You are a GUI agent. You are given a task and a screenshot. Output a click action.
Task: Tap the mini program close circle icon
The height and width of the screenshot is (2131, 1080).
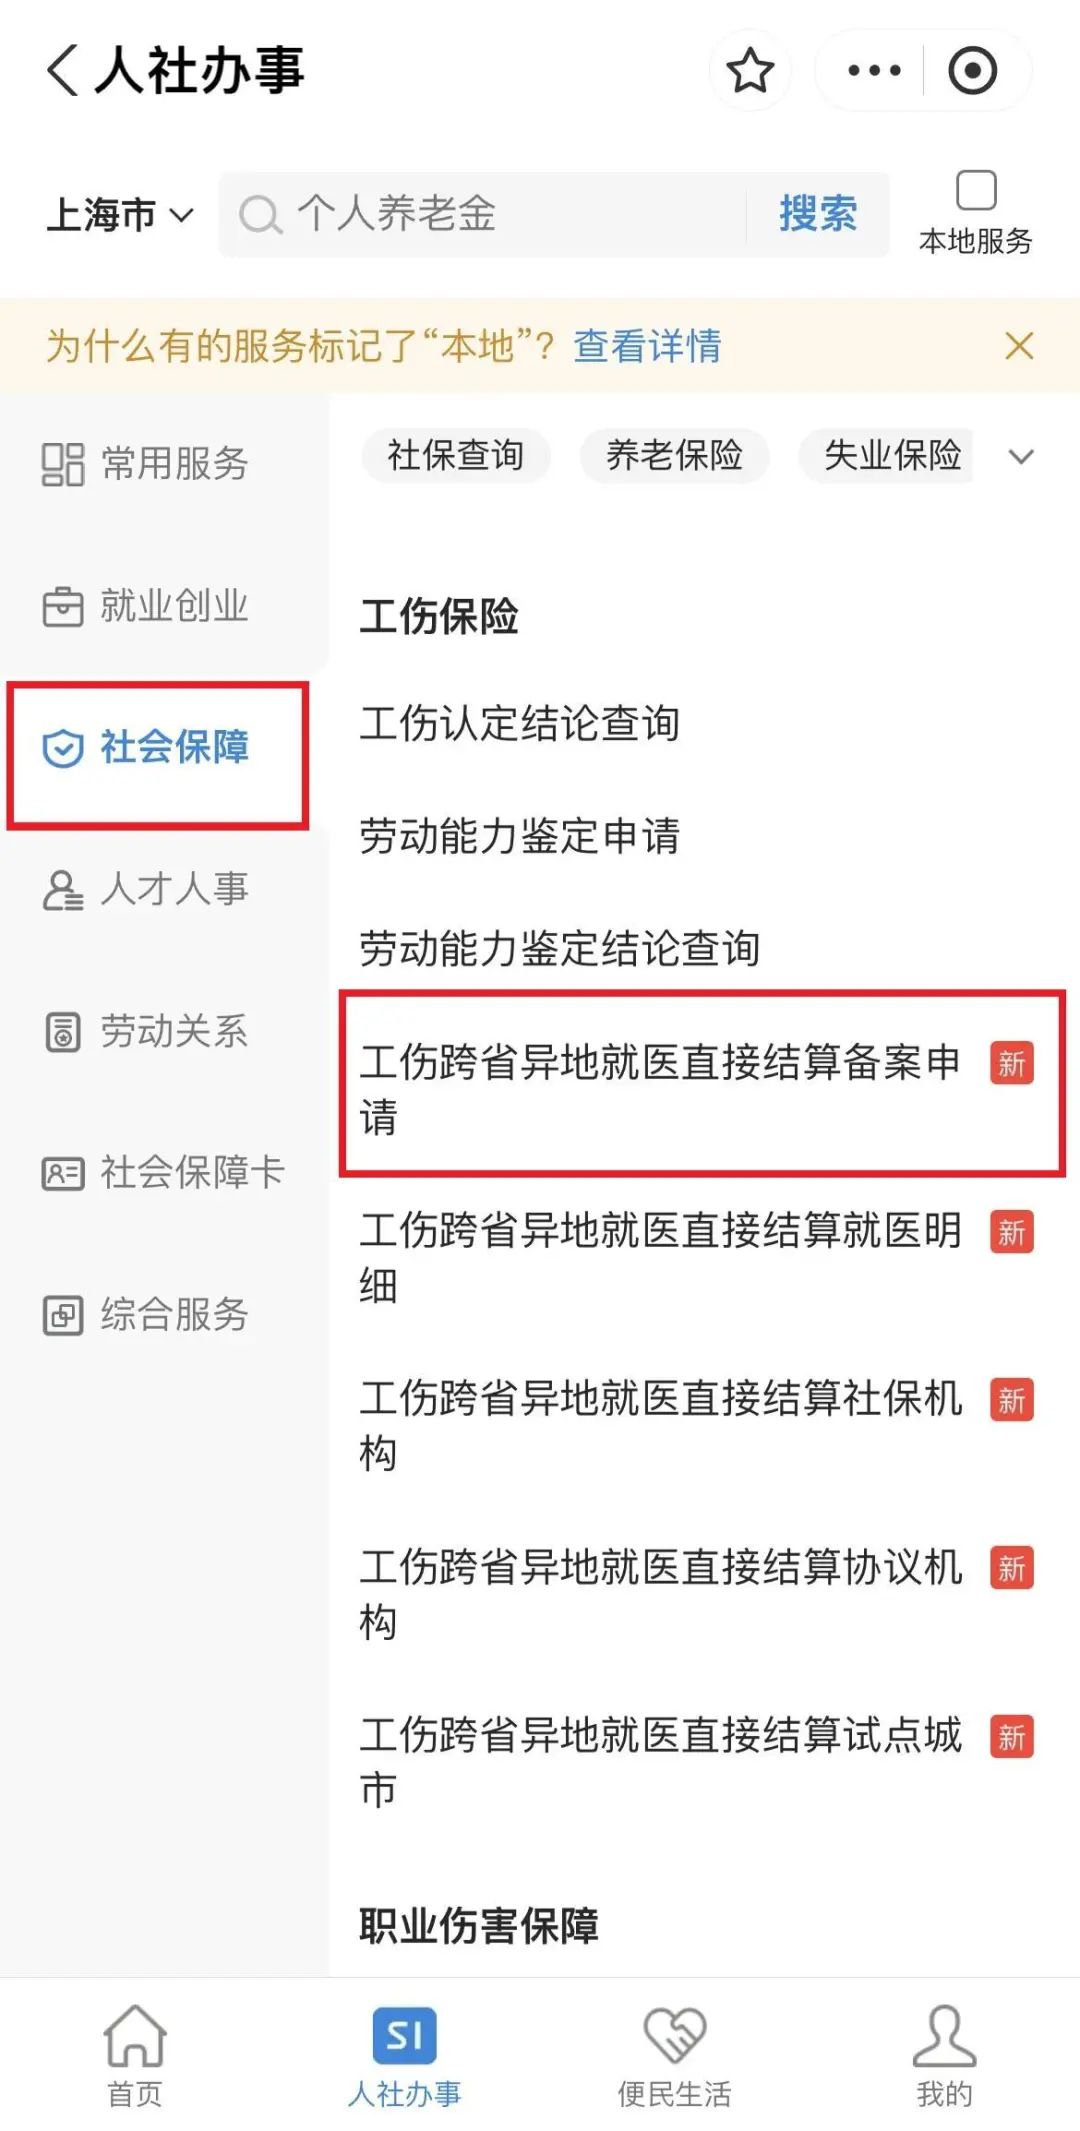[972, 71]
